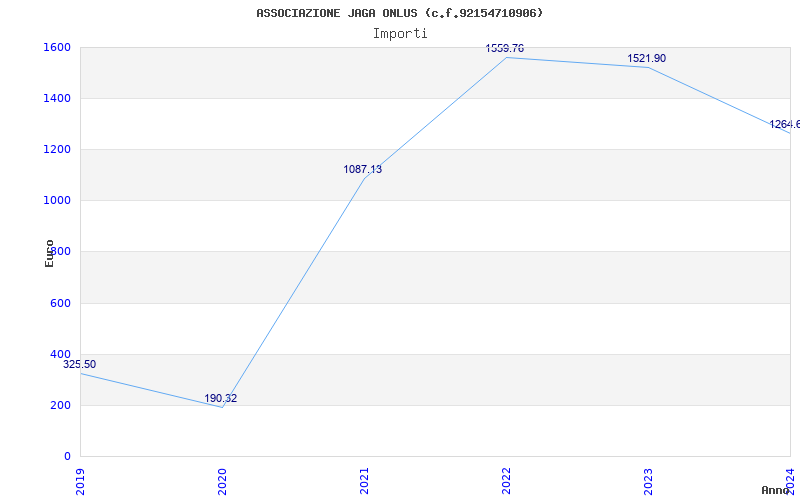Select the 325.50 data label
800x500 pixels.
pos(79,364)
